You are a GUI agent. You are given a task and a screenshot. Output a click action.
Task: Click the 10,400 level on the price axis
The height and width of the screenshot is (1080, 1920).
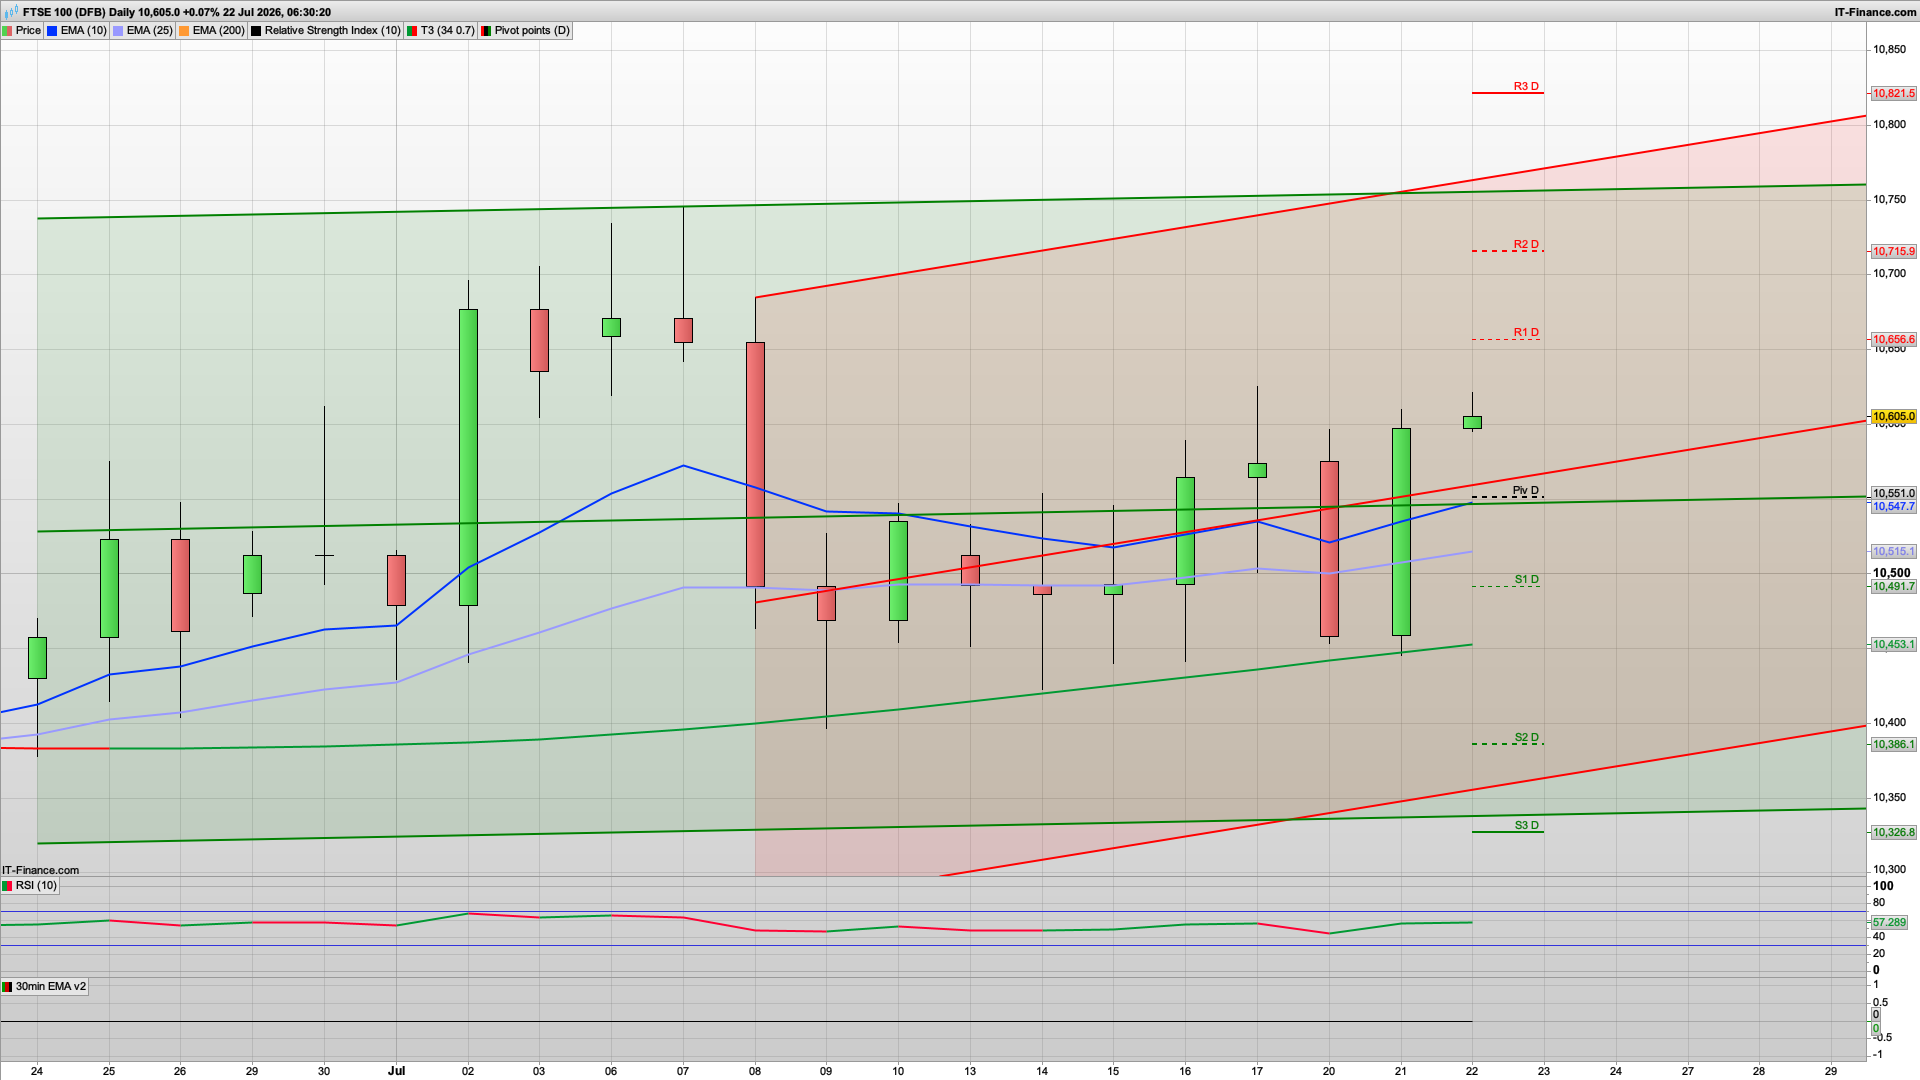pyautogui.click(x=1889, y=723)
